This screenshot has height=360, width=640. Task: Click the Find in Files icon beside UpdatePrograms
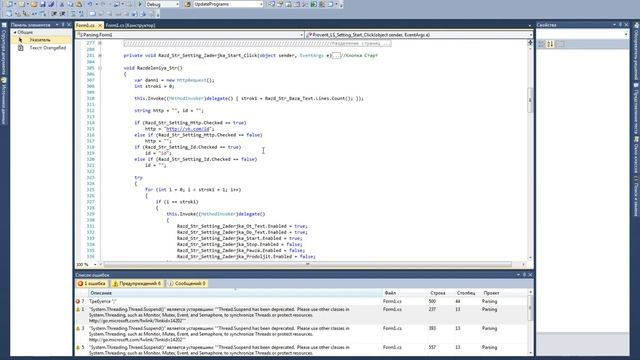tap(187, 4)
